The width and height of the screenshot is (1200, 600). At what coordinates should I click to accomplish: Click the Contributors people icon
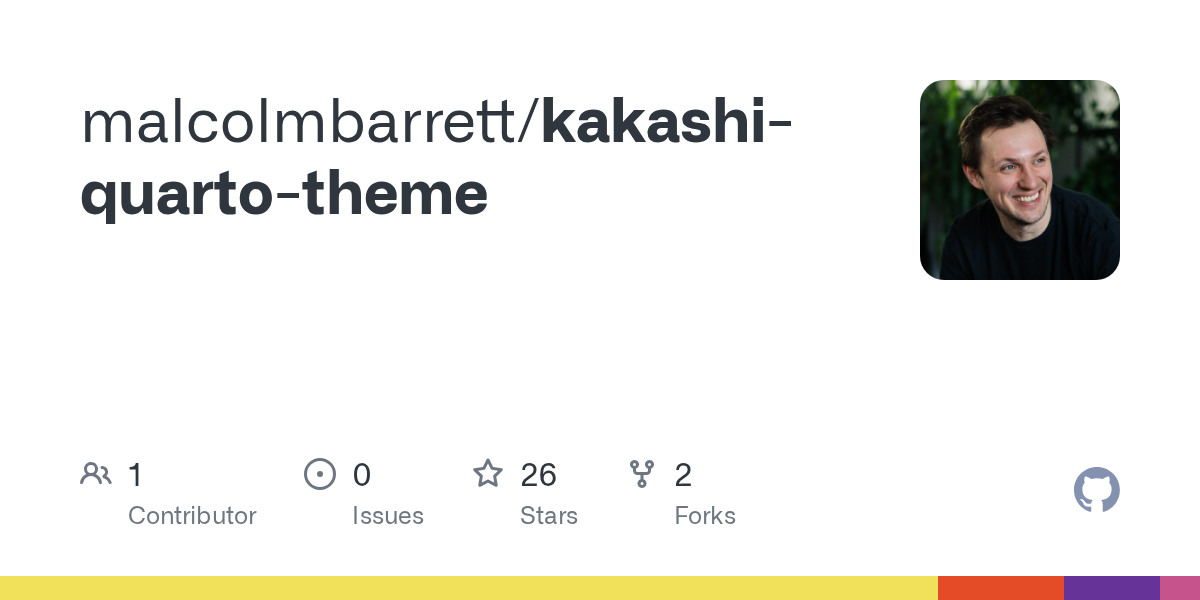[x=96, y=474]
